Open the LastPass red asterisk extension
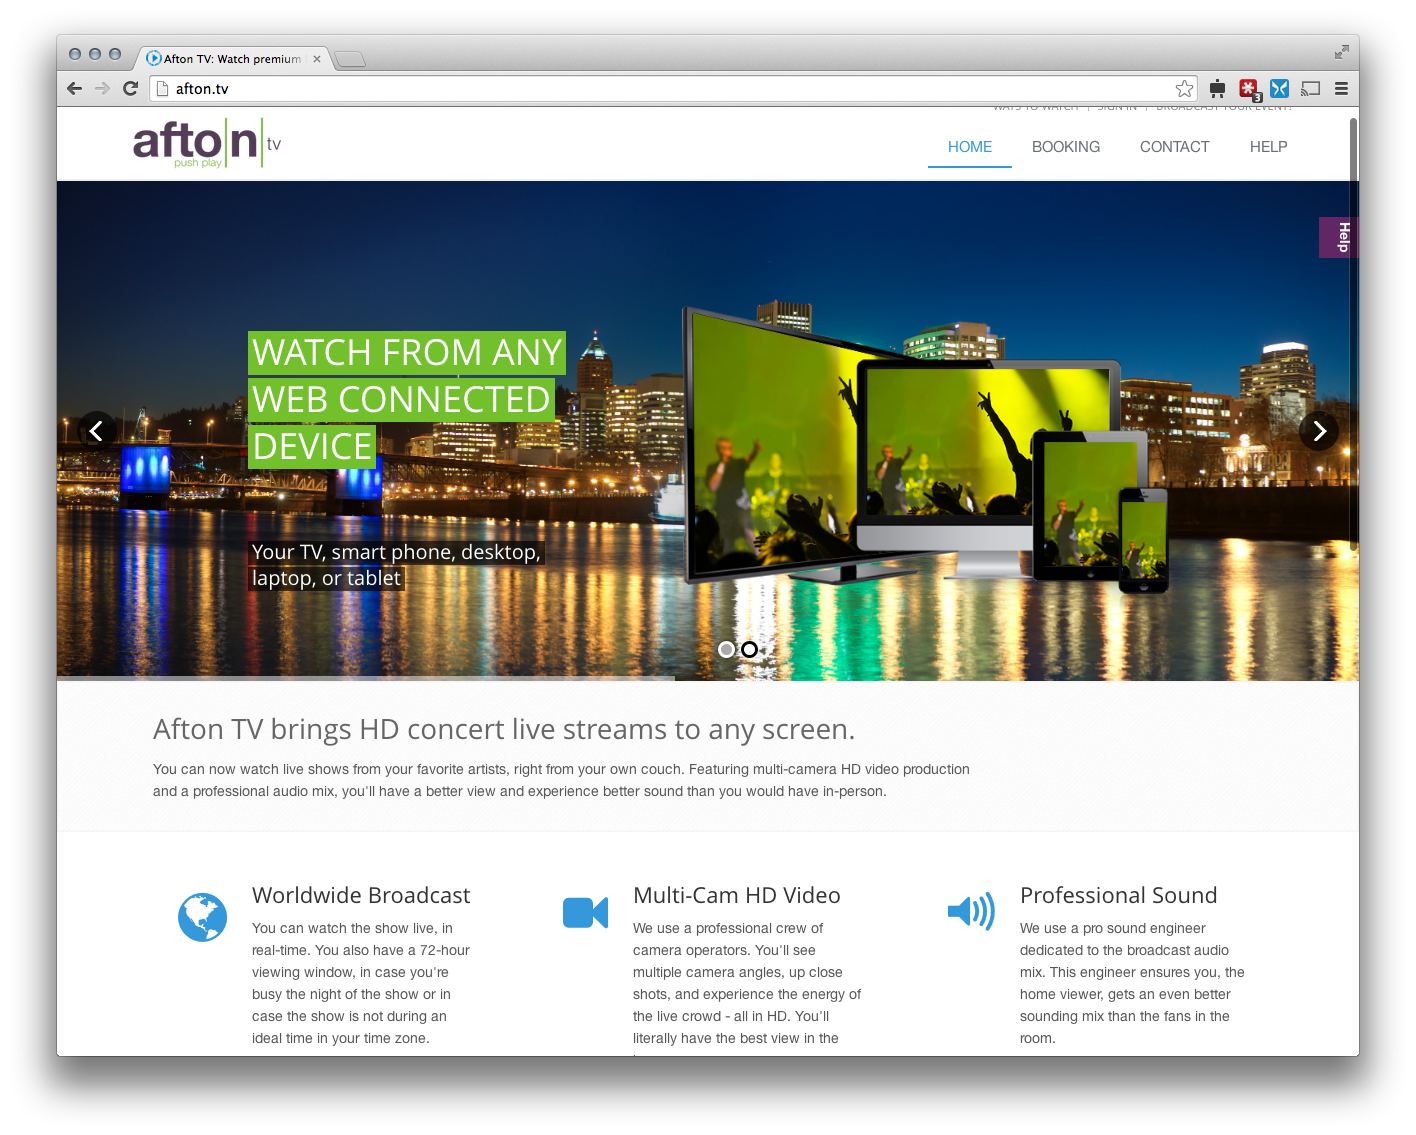 point(1249,89)
